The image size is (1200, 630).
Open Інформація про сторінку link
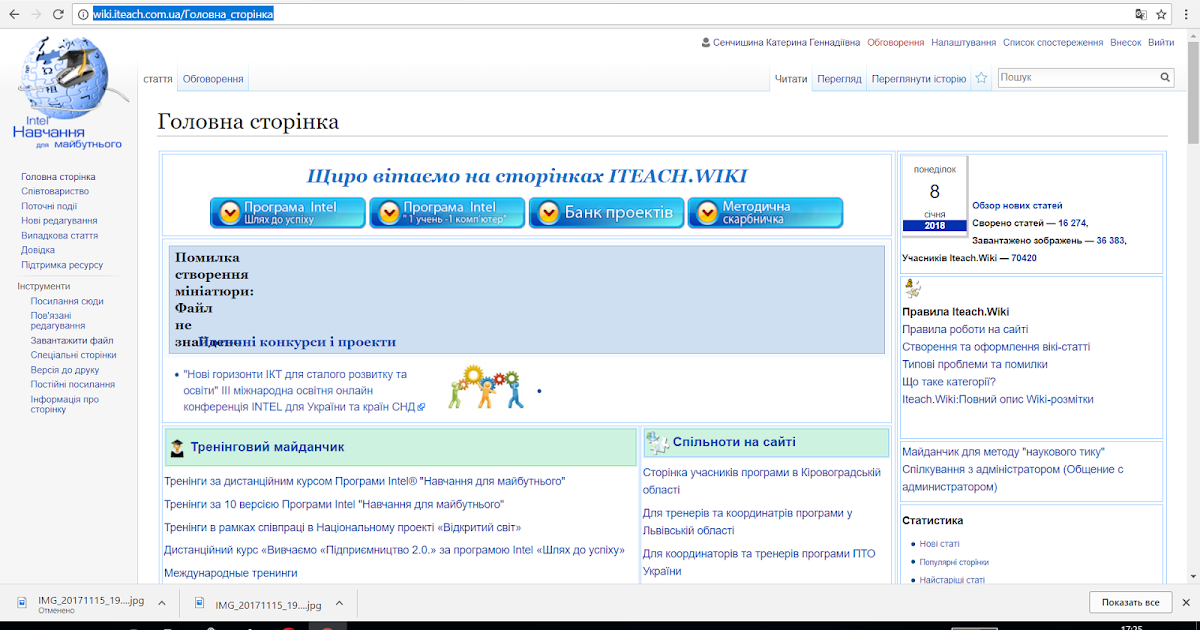[x=64, y=404]
